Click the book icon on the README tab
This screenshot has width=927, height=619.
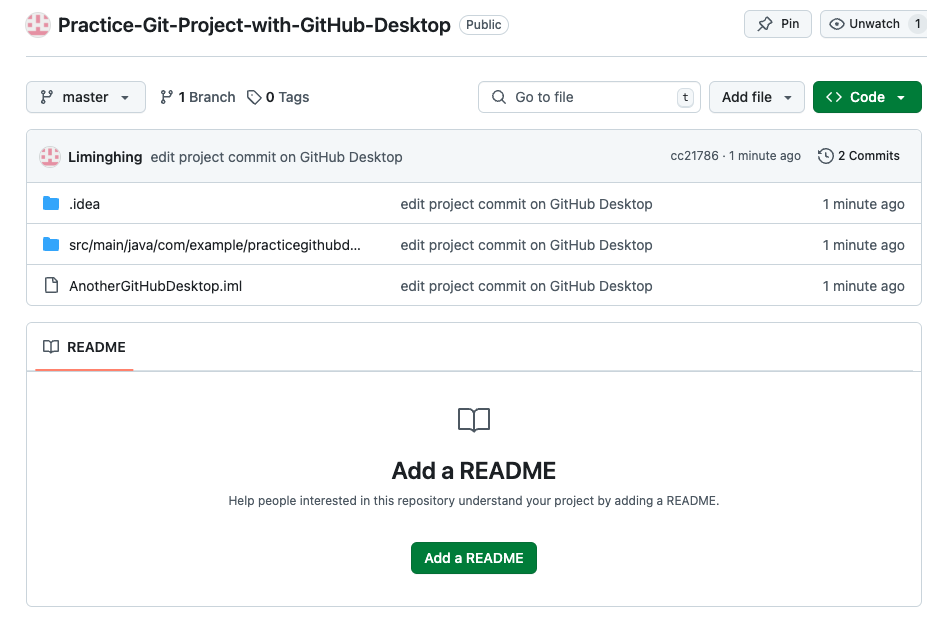point(51,346)
